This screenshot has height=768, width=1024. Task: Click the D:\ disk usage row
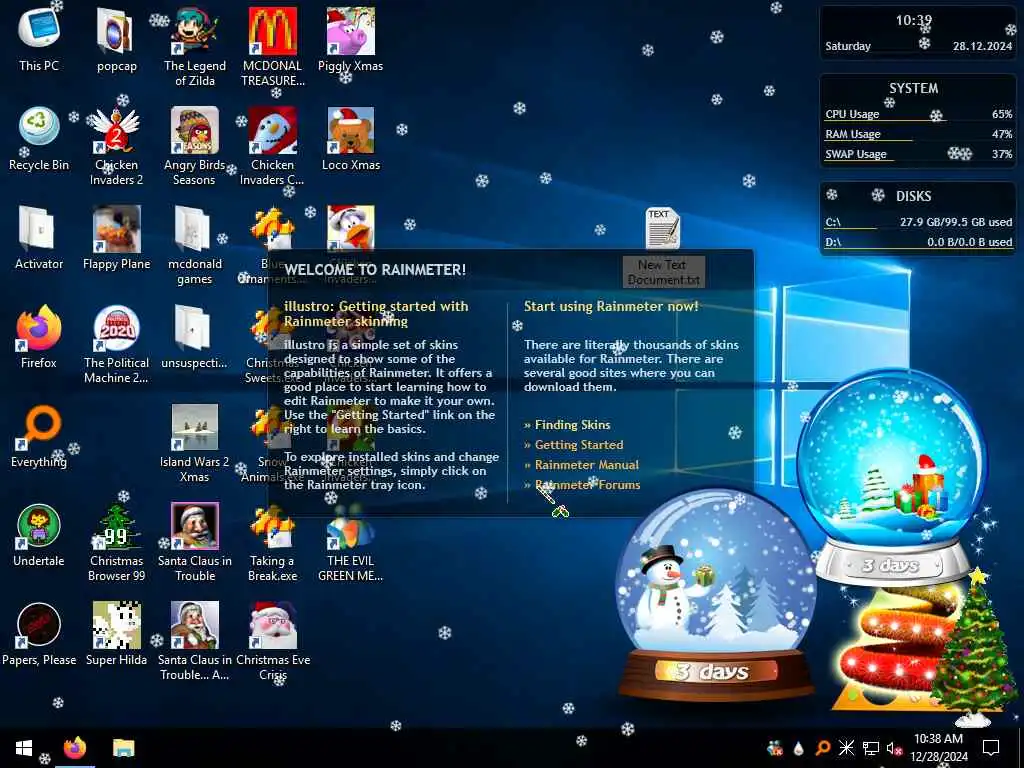coord(918,242)
